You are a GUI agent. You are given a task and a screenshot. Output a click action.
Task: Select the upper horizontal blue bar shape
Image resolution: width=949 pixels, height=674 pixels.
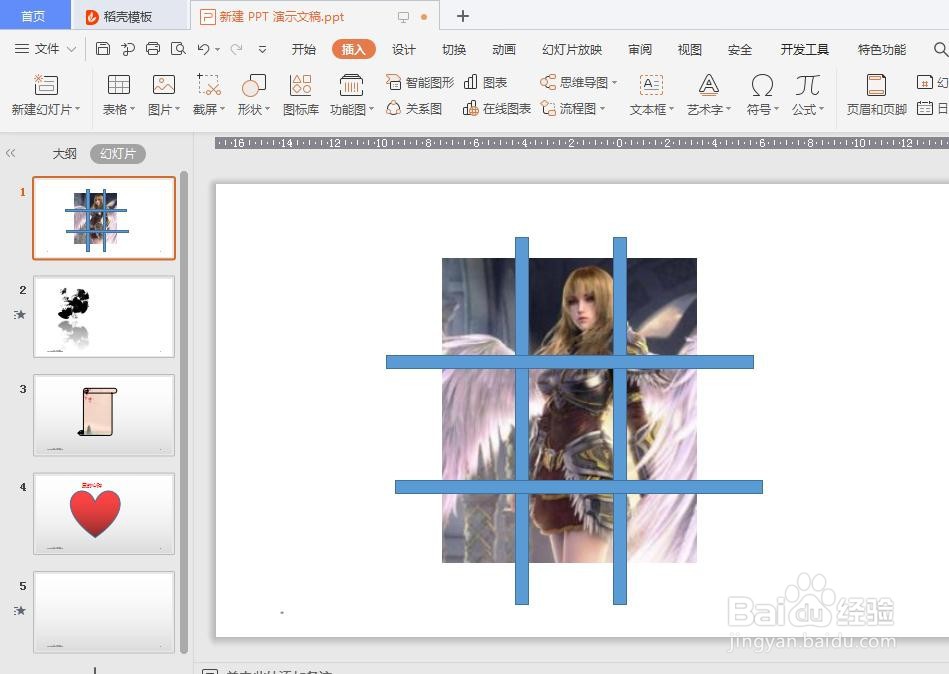pos(570,362)
